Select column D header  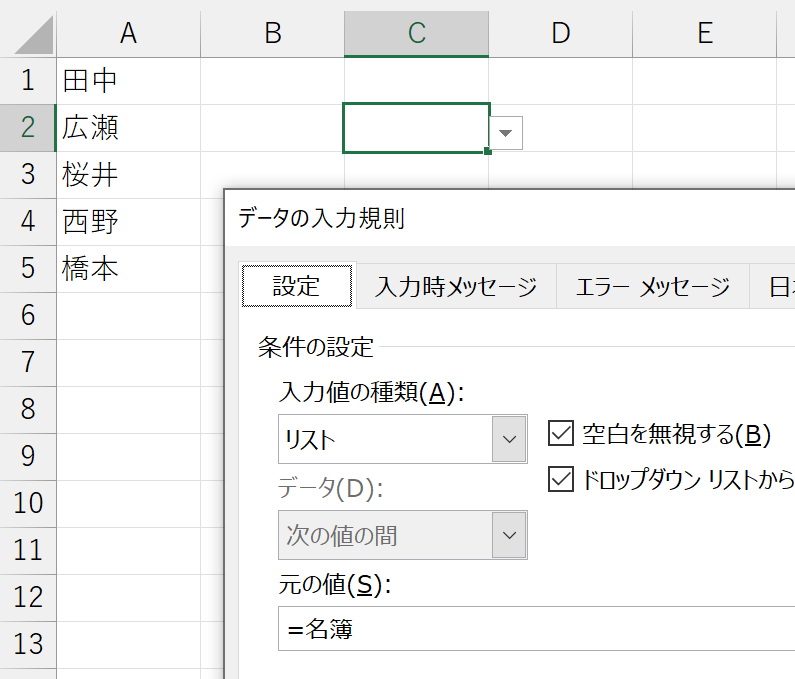click(x=560, y=33)
